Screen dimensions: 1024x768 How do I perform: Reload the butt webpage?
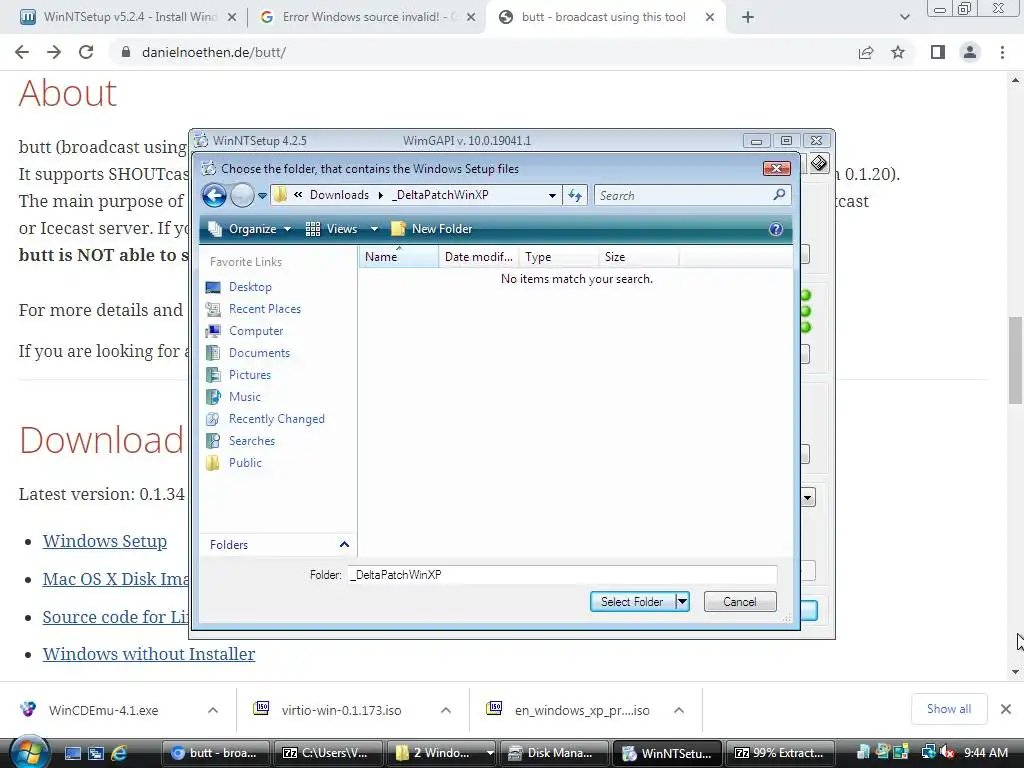coord(86,52)
